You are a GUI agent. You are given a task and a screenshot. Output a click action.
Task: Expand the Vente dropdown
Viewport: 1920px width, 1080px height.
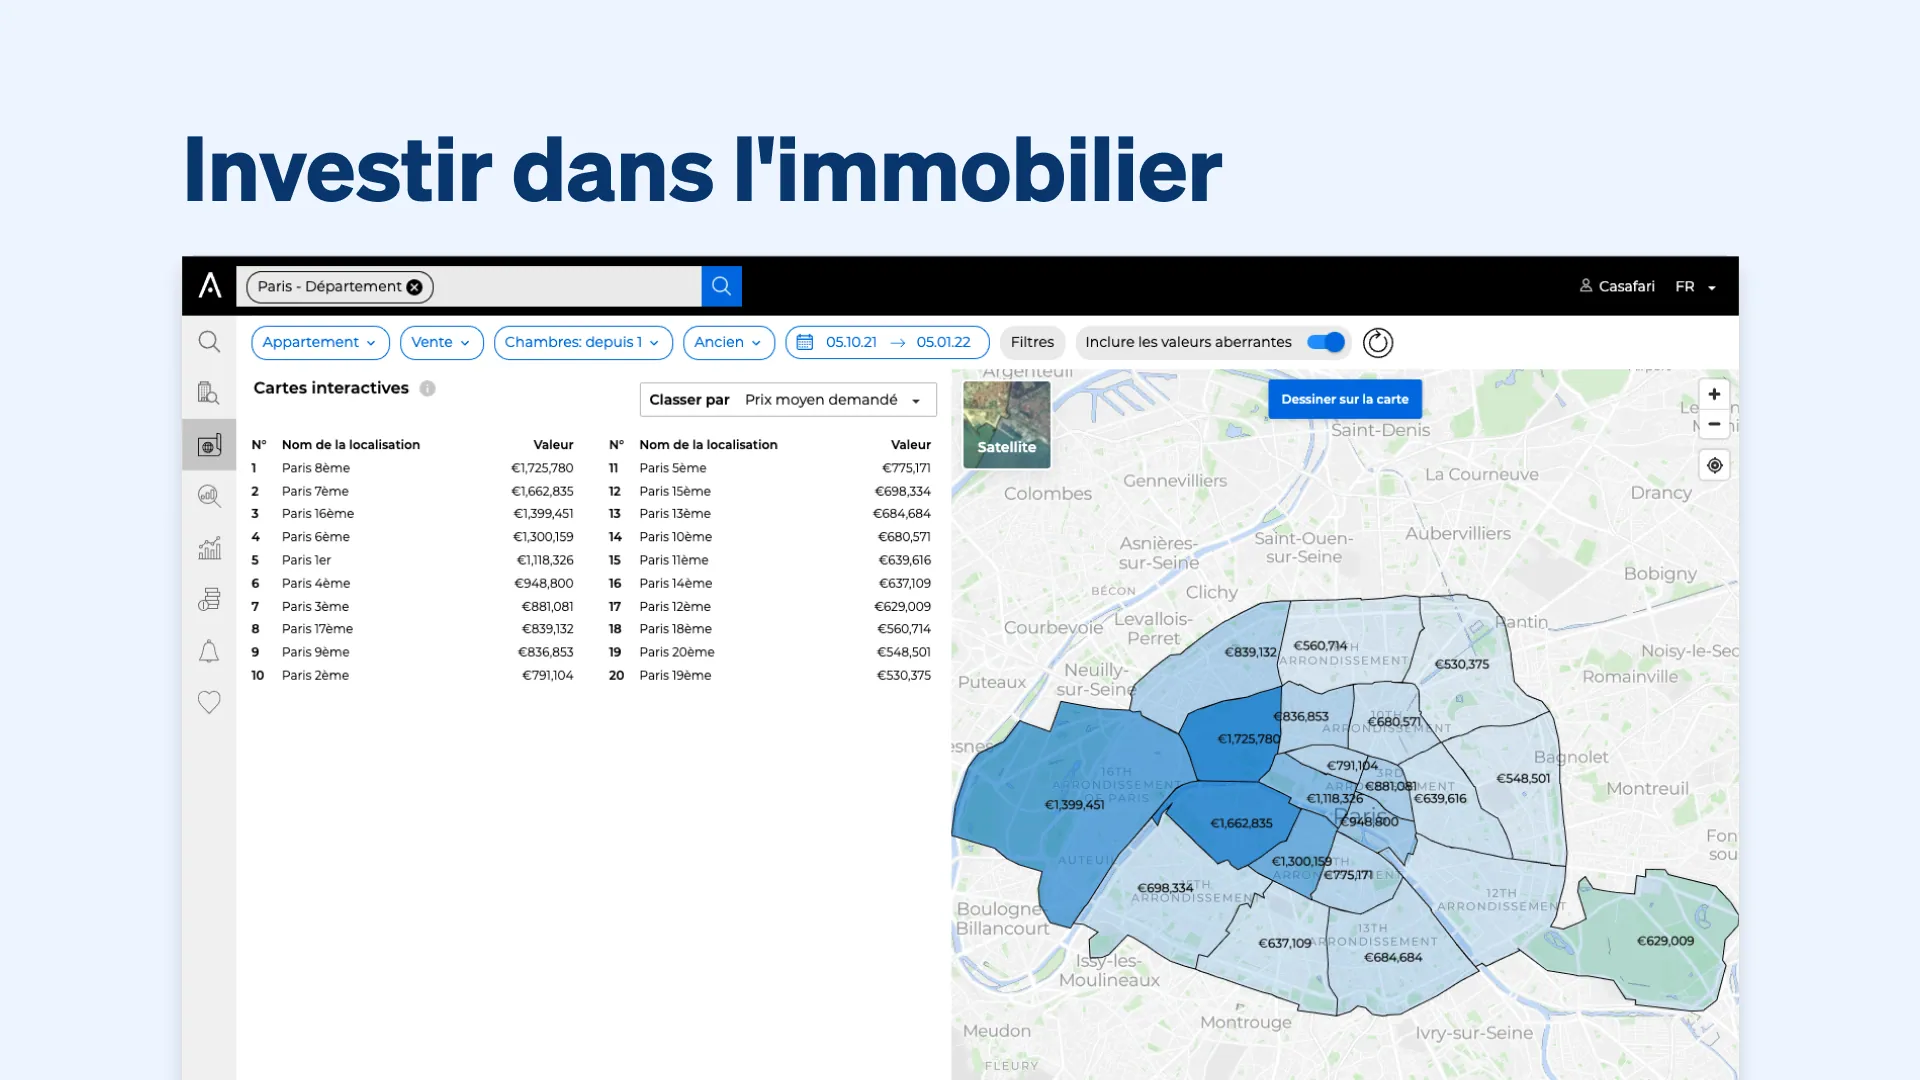pos(441,342)
